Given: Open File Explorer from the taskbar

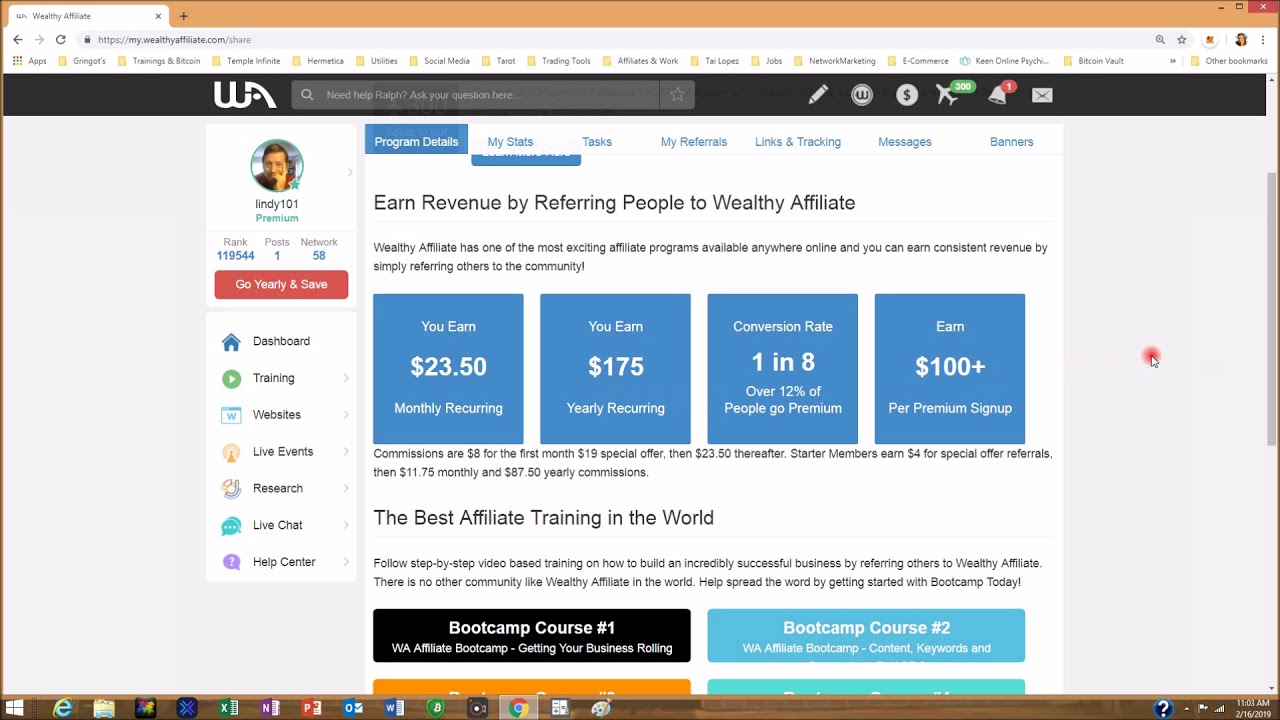Looking at the screenshot, I should 104,708.
